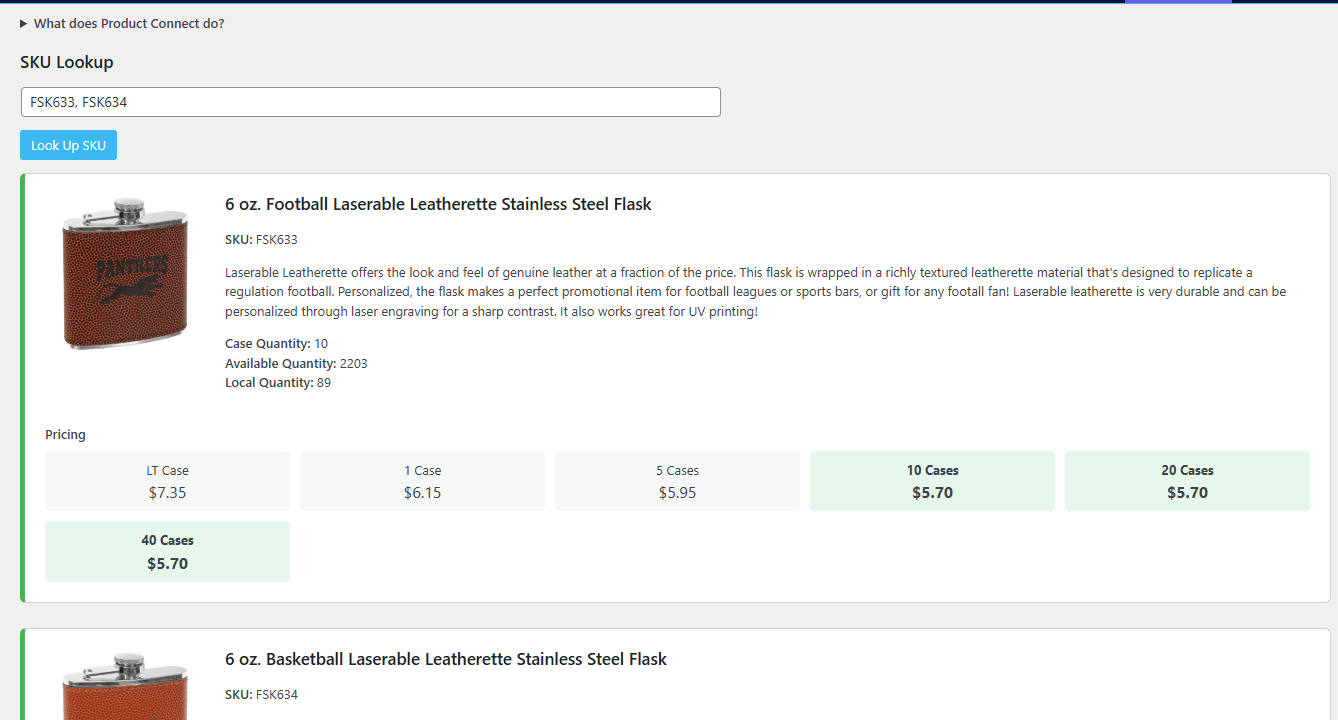Click the SKU Lookup text input field

[x=370, y=102]
